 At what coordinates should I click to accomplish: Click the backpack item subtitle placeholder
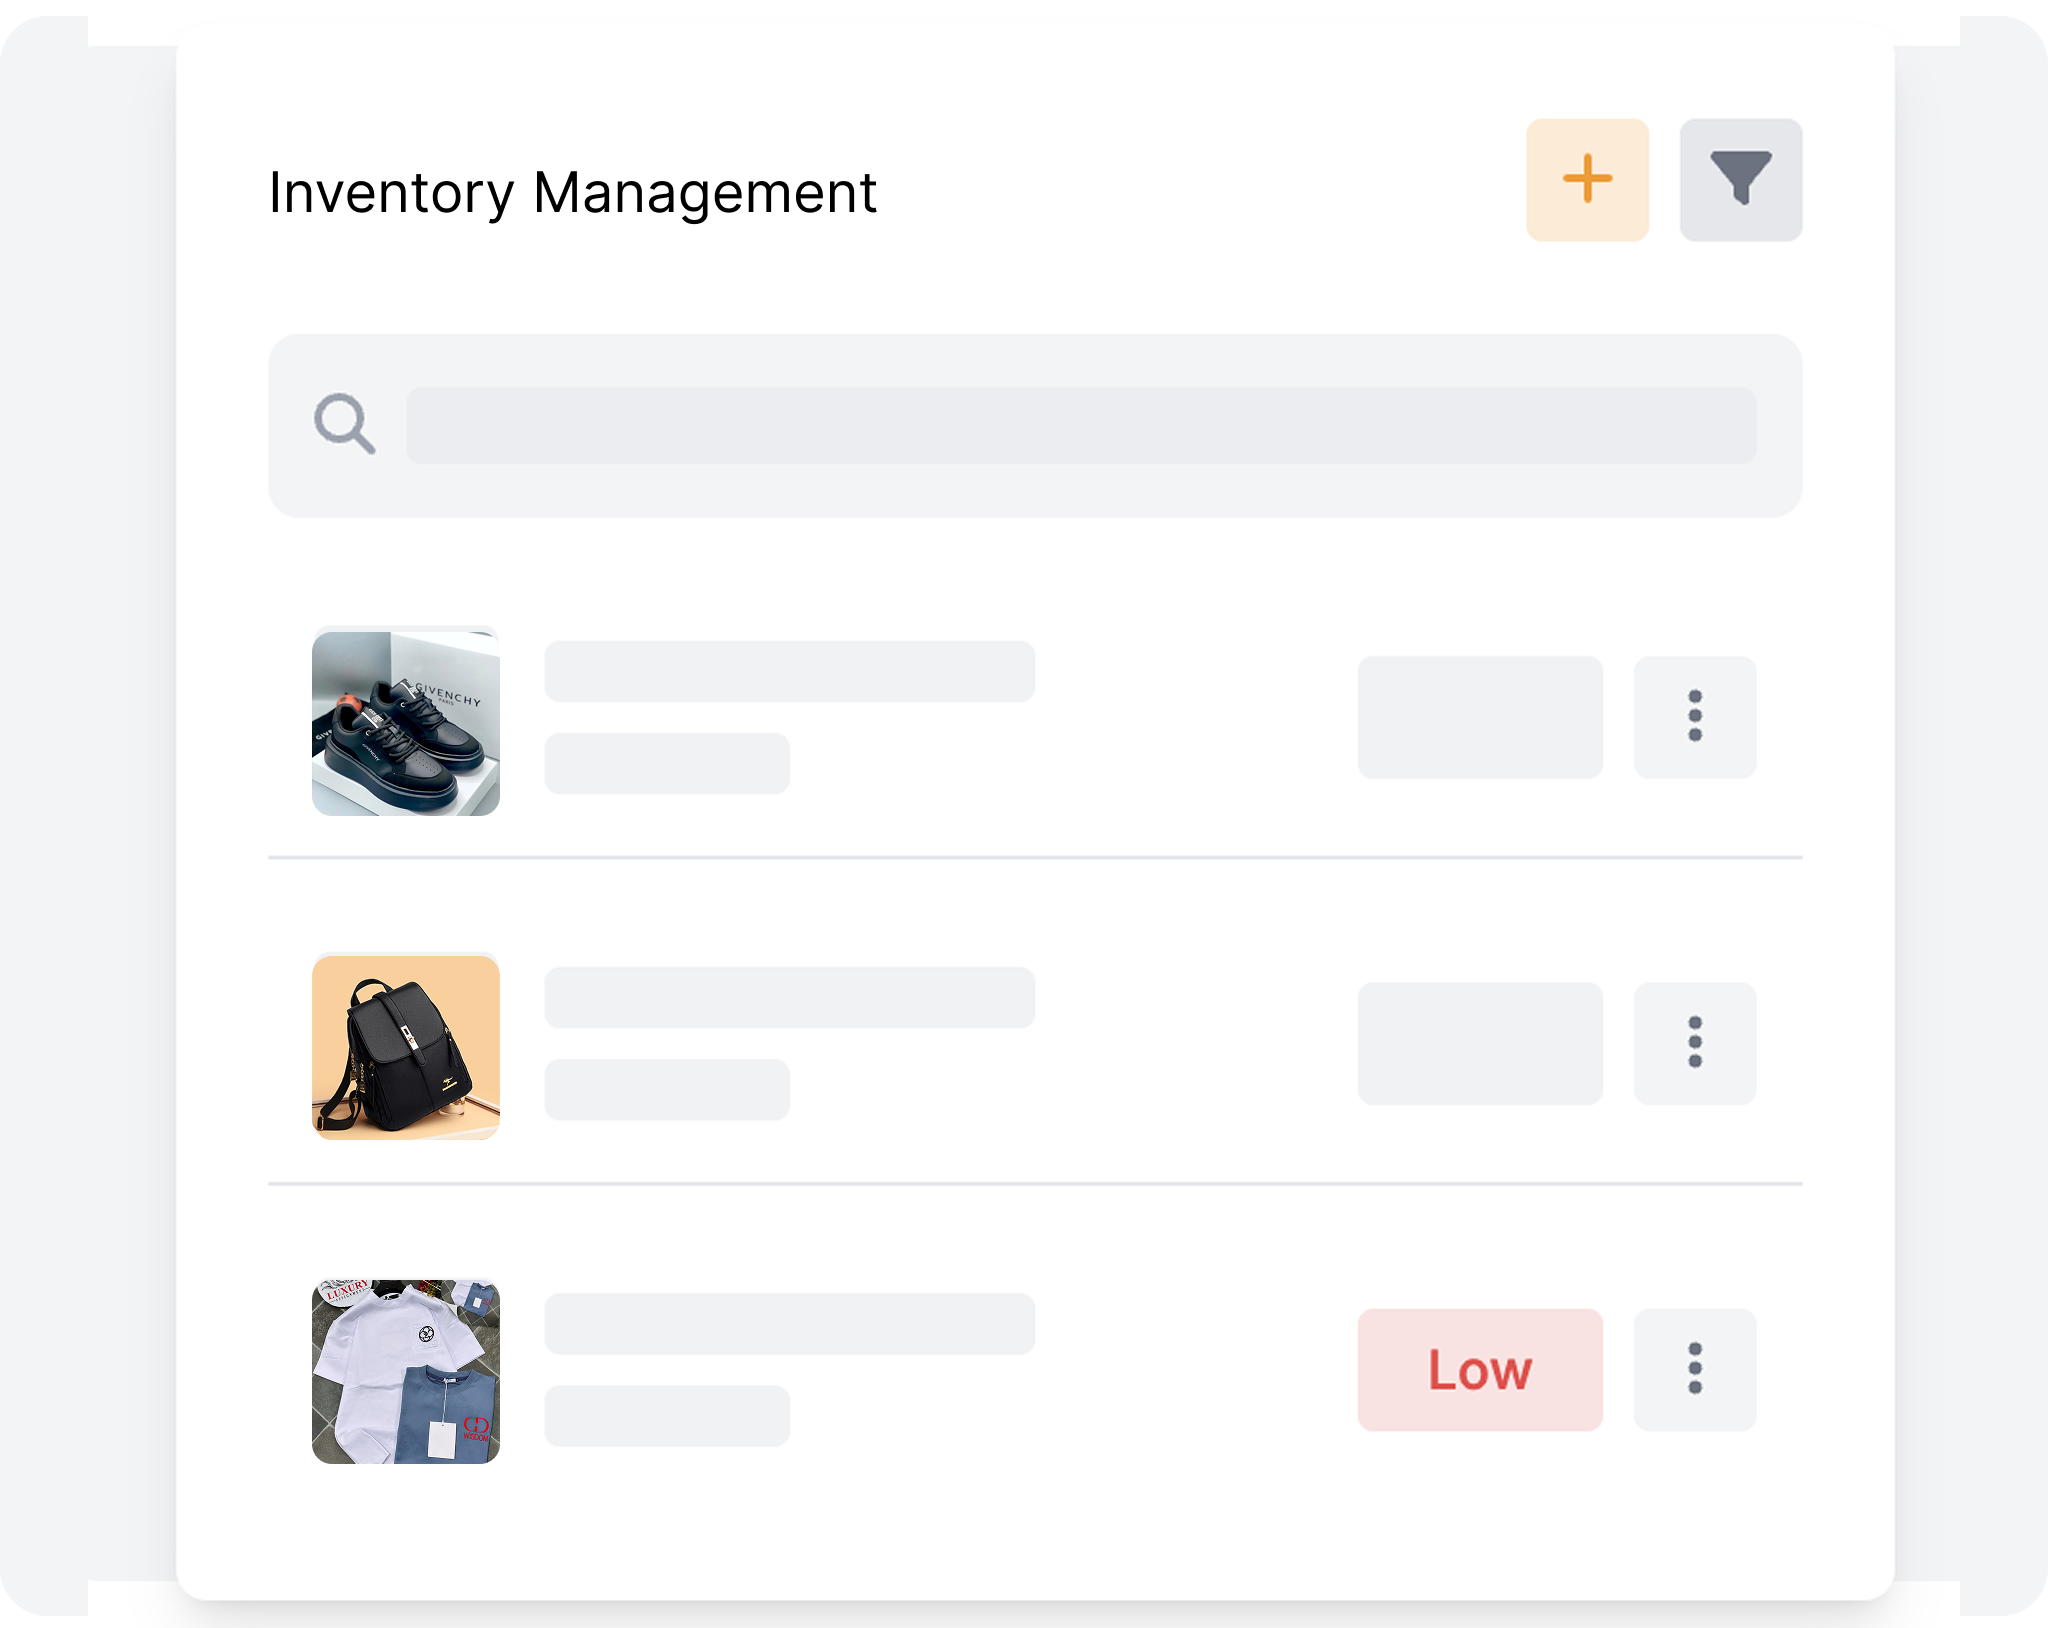tap(667, 1089)
